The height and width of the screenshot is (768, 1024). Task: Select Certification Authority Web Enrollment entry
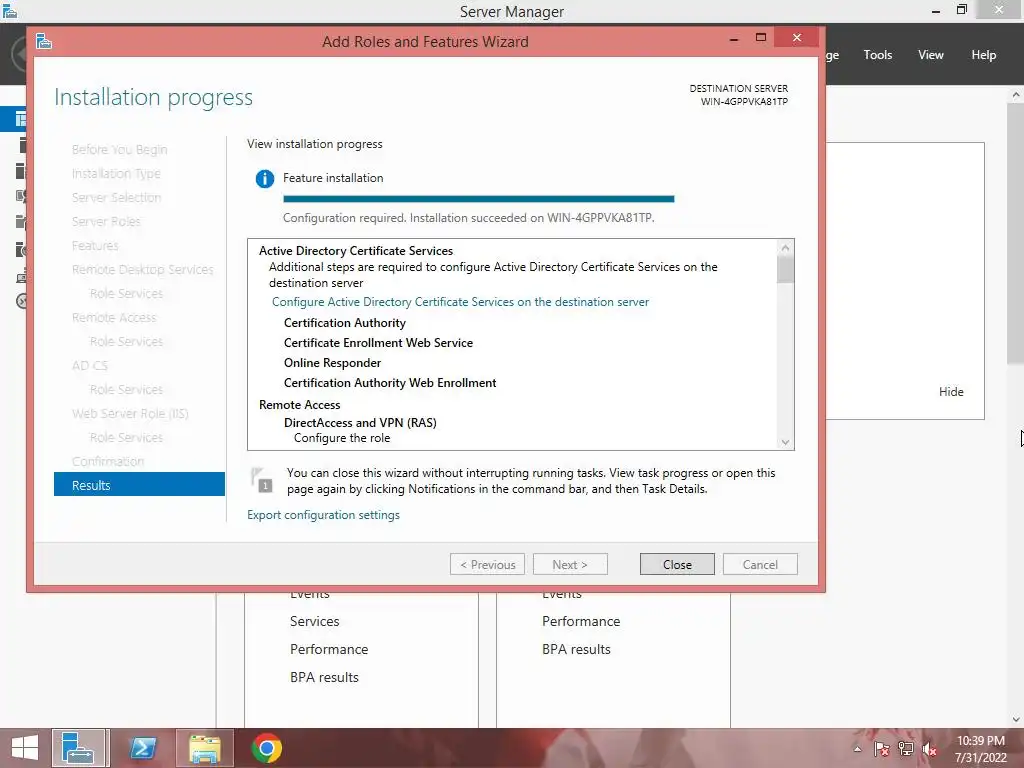pyautogui.click(x=390, y=383)
